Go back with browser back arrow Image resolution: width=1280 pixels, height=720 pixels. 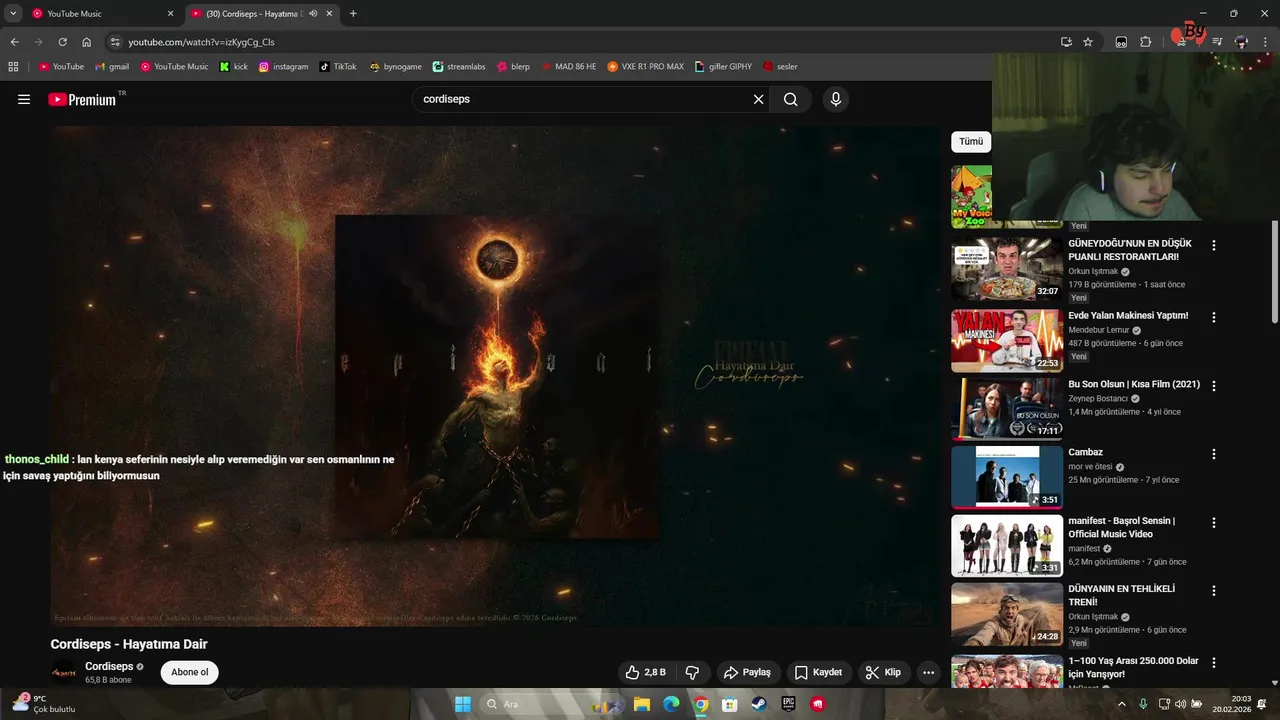(x=14, y=42)
